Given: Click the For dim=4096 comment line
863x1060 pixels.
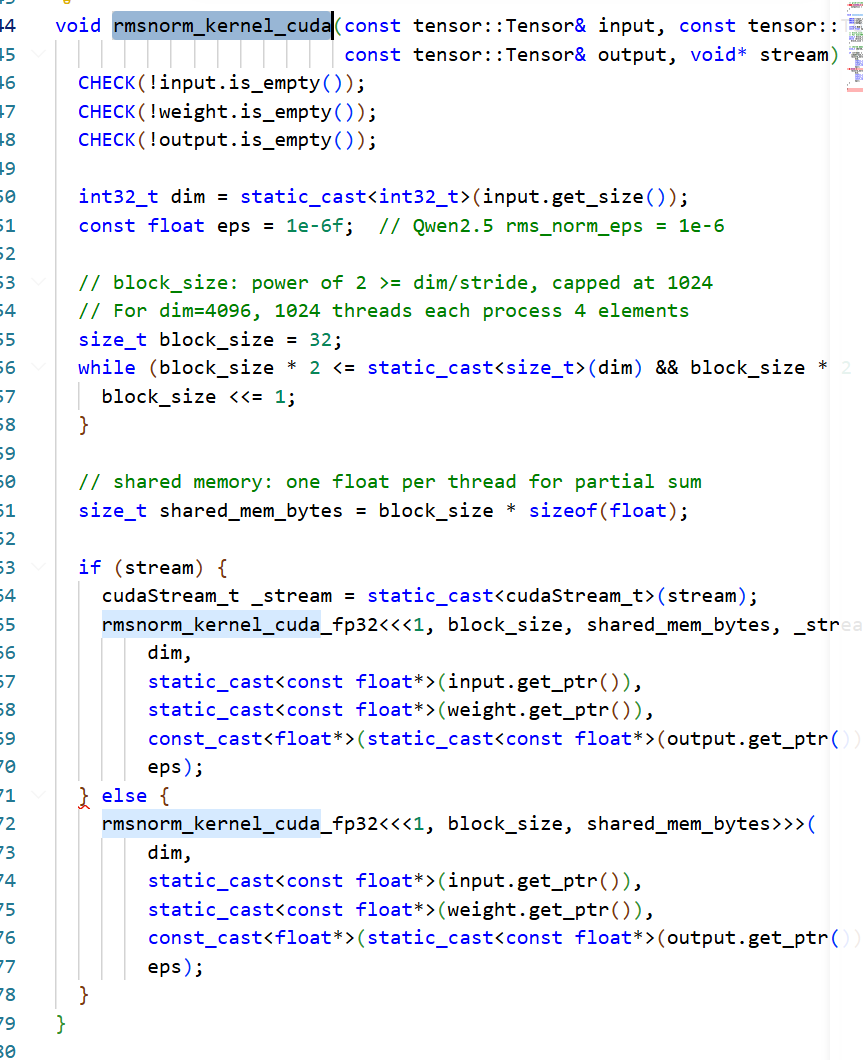Looking at the screenshot, I should [384, 311].
